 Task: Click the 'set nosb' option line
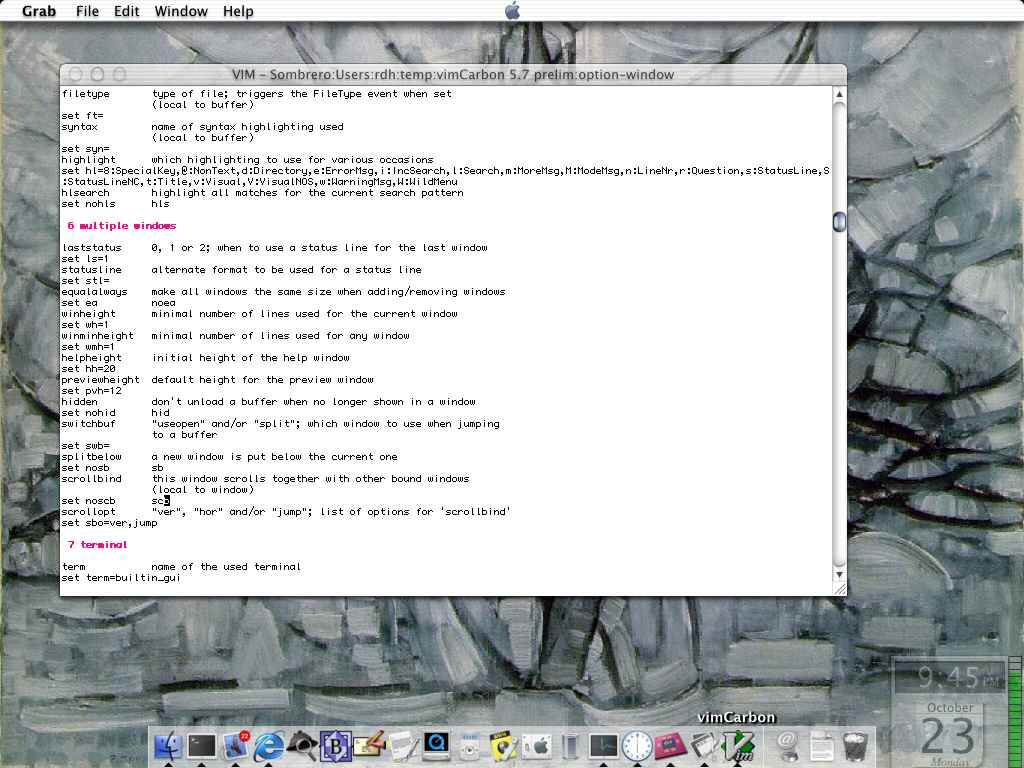[85, 468]
